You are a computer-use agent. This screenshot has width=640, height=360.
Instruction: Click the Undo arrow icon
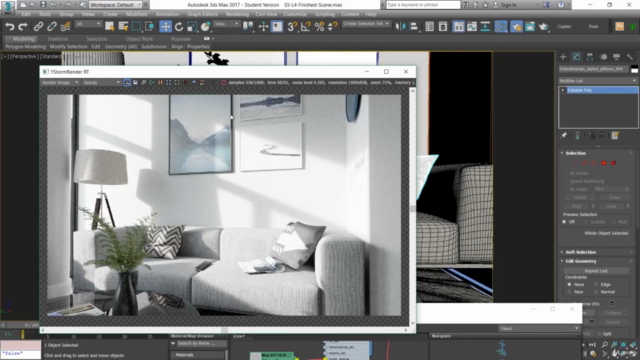coord(9,27)
